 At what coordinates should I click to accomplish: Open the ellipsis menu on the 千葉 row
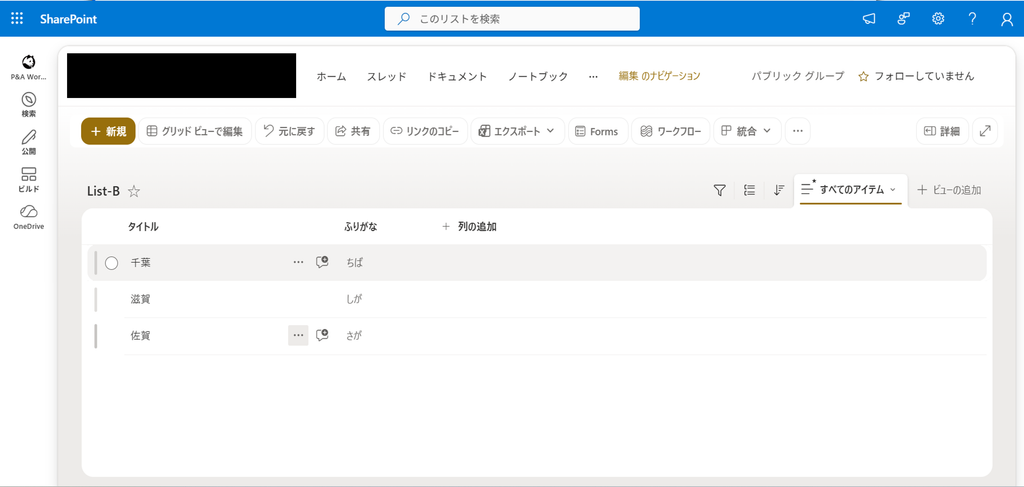(x=298, y=262)
